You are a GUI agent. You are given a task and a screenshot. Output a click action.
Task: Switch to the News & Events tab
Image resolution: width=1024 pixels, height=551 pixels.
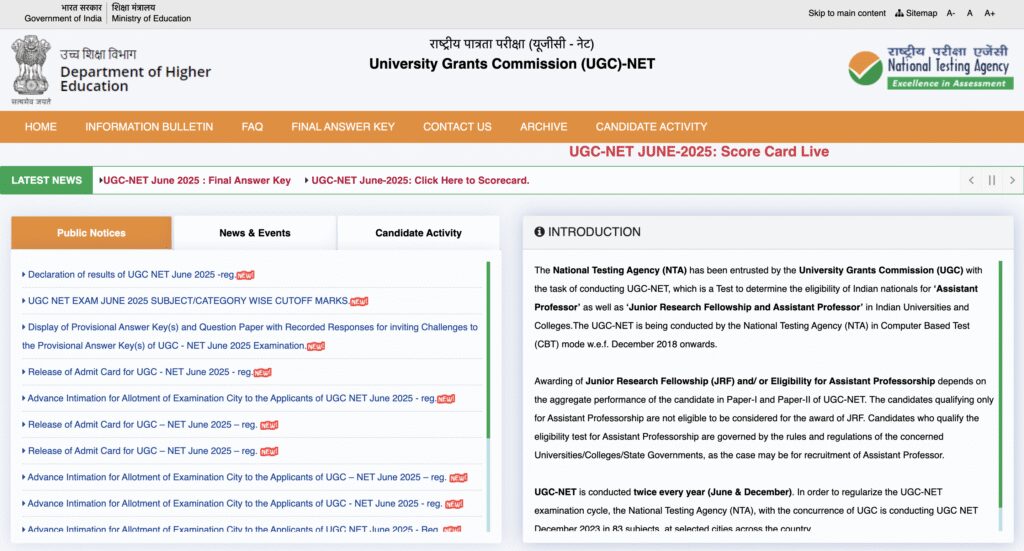point(255,233)
